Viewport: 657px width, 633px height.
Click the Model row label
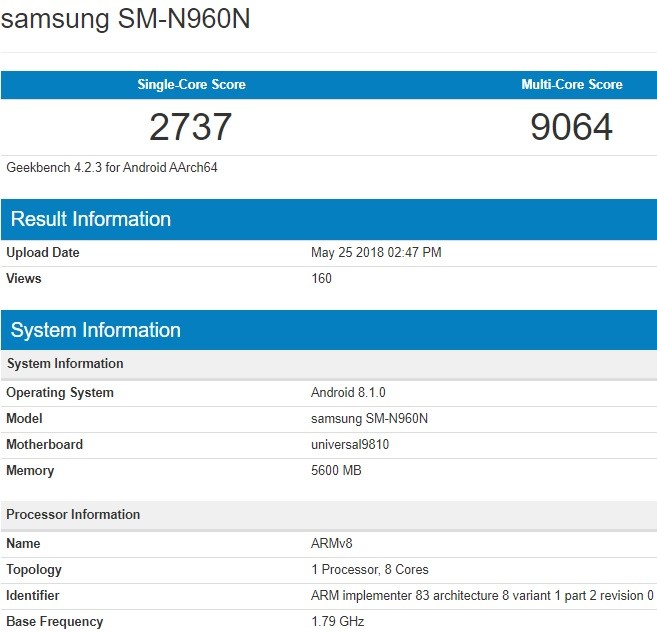pyautogui.click(x=24, y=419)
